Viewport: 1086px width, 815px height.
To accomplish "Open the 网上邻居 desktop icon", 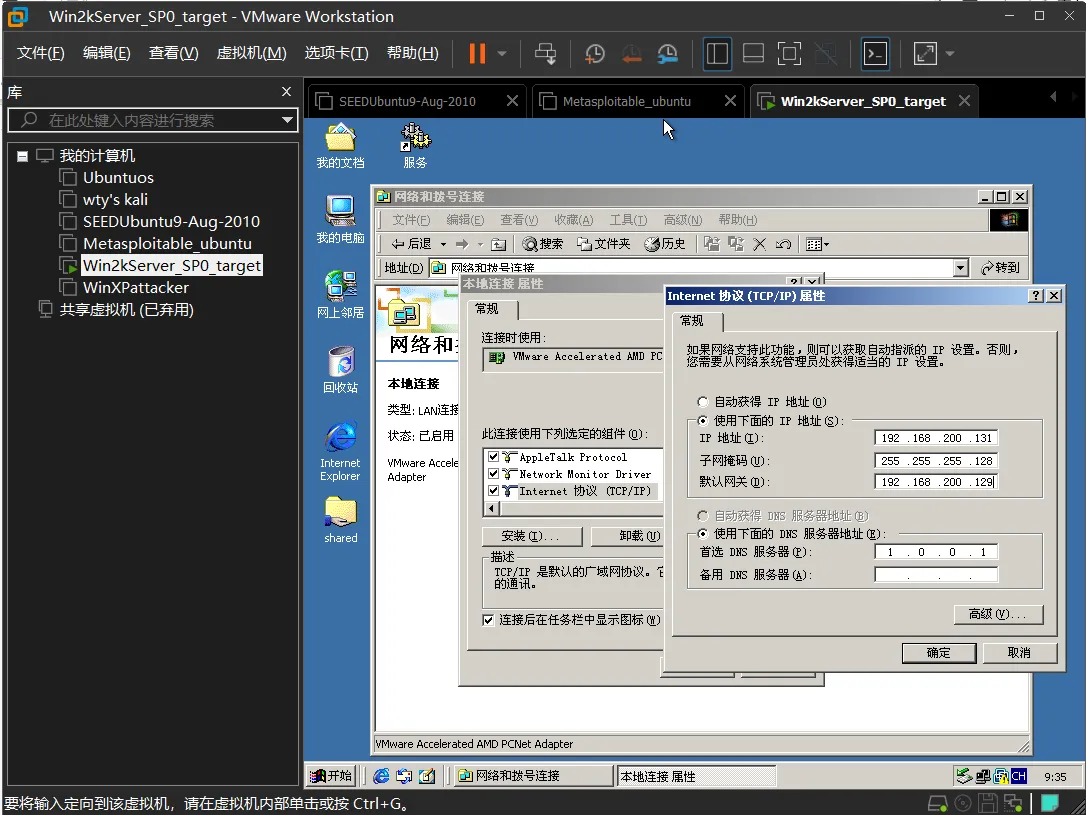I will (x=340, y=295).
